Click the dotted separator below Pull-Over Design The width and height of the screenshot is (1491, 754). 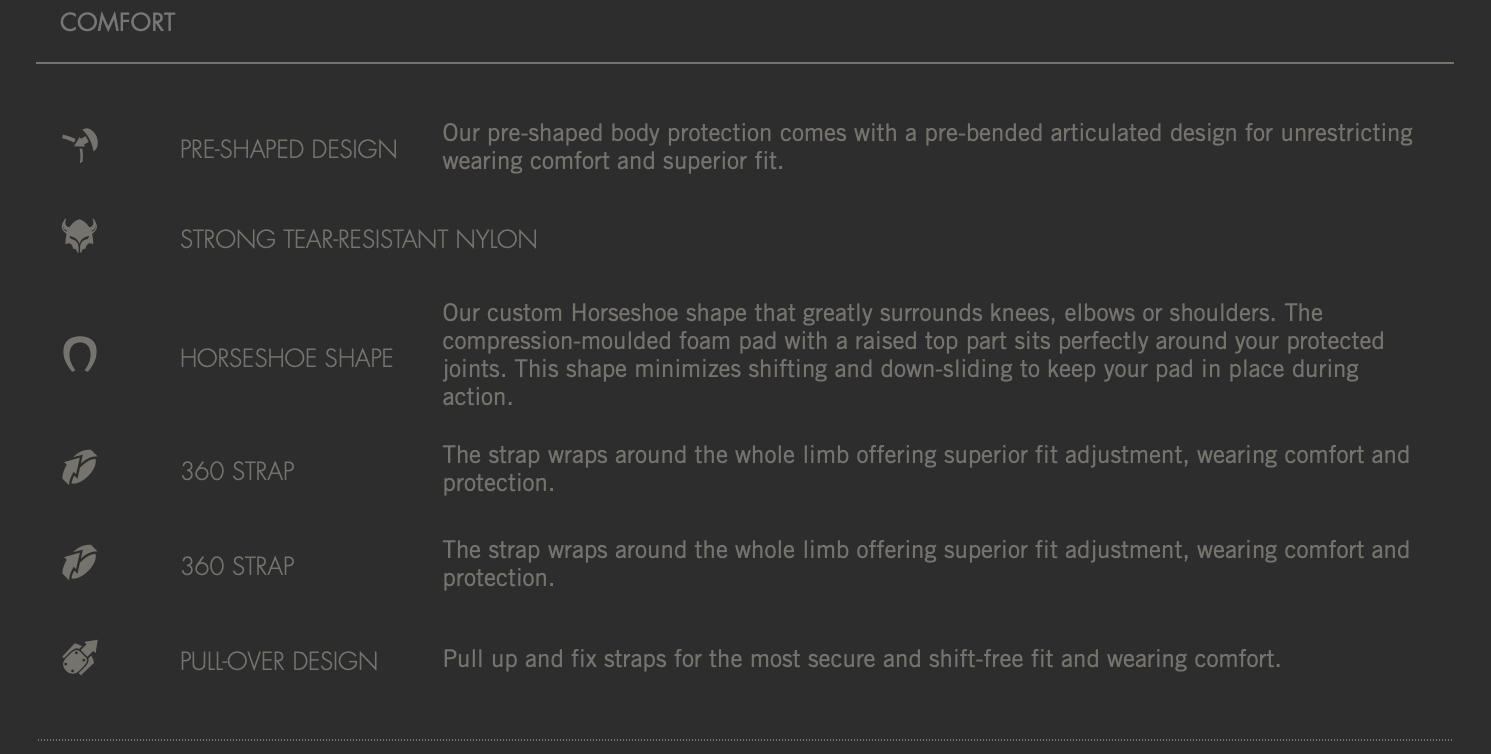(x=745, y=740)
